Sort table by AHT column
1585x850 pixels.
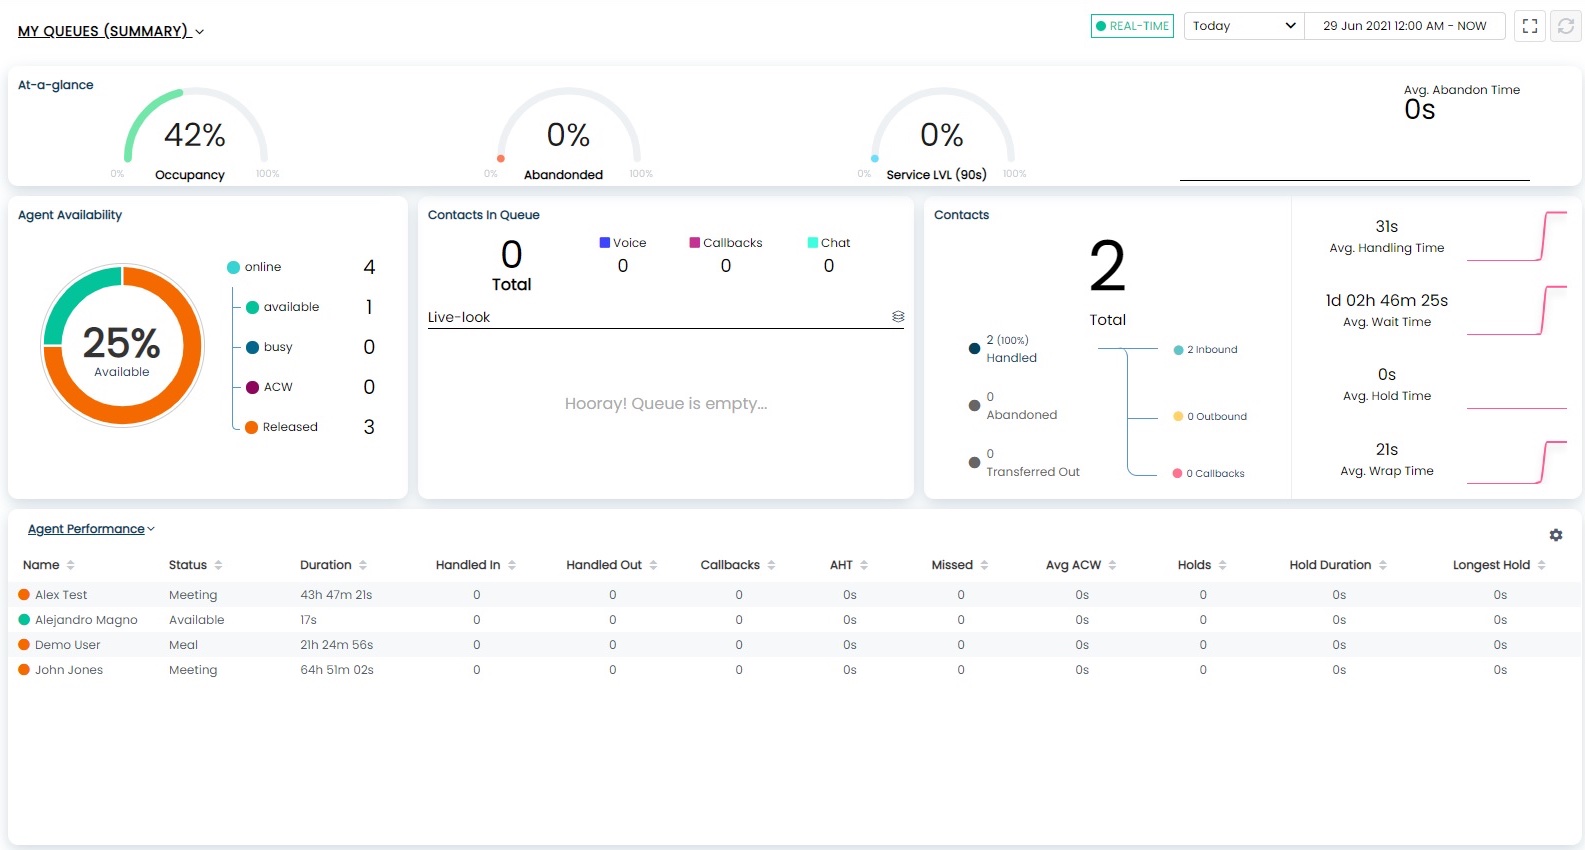[x=864, y=565]
